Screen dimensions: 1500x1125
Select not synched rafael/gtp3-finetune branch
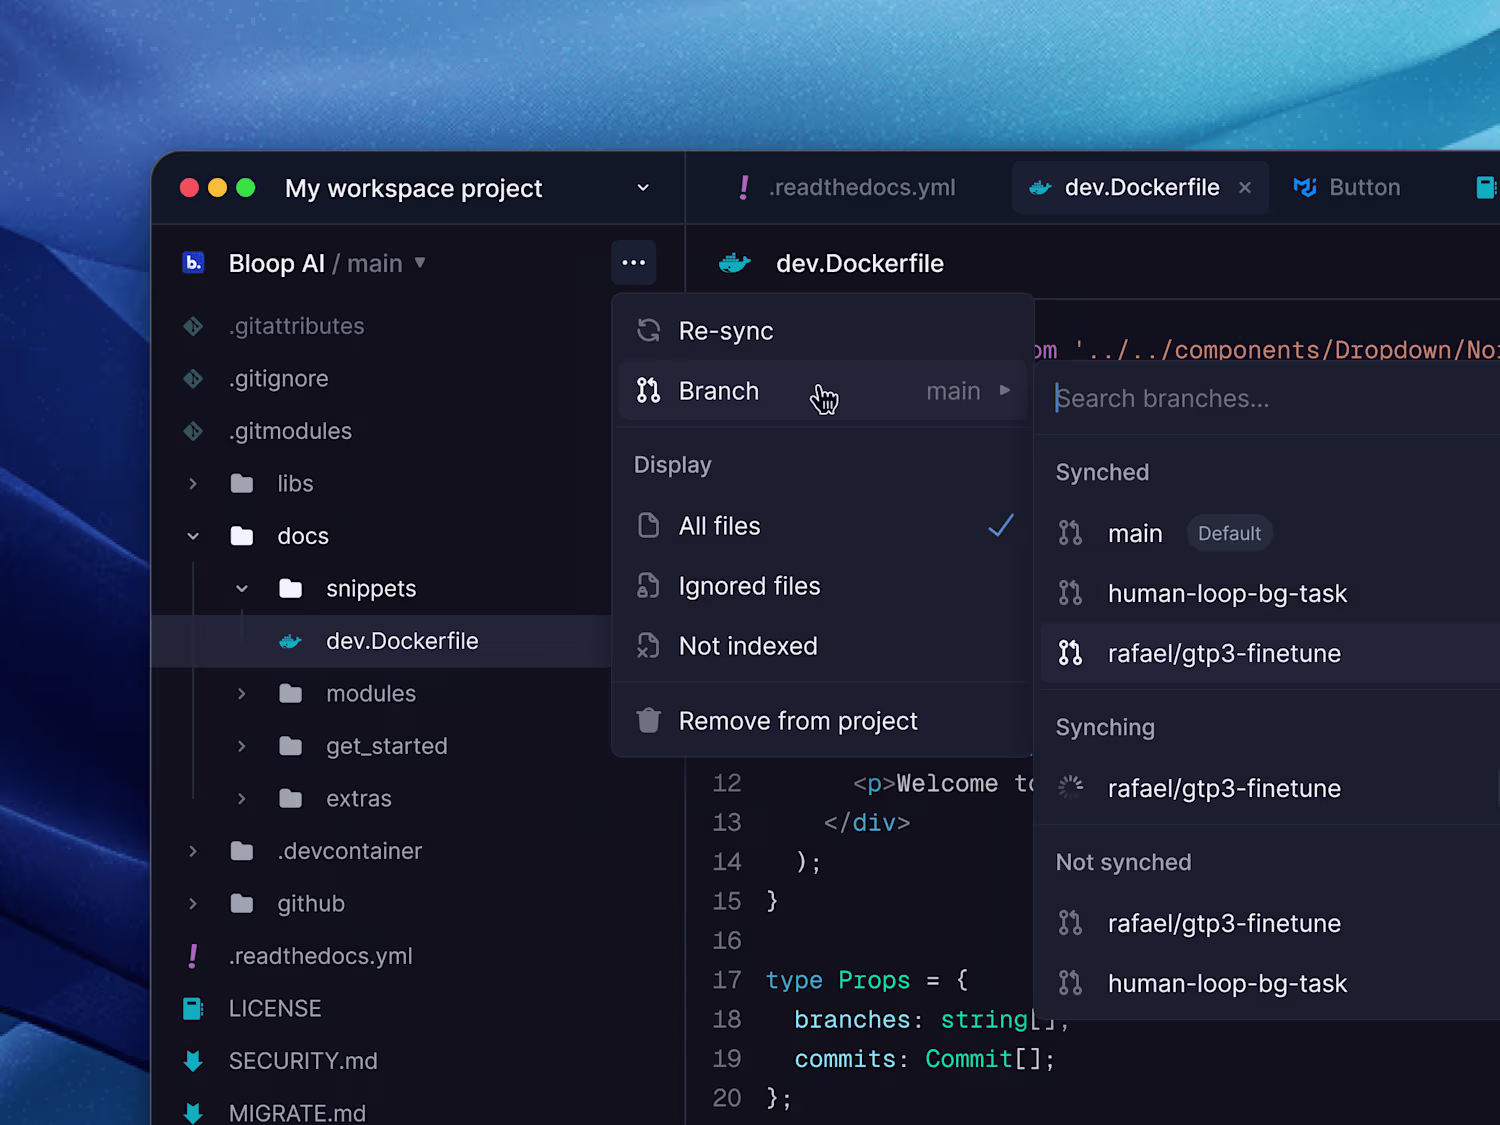pyautogui.click(x=1270, y=923)
